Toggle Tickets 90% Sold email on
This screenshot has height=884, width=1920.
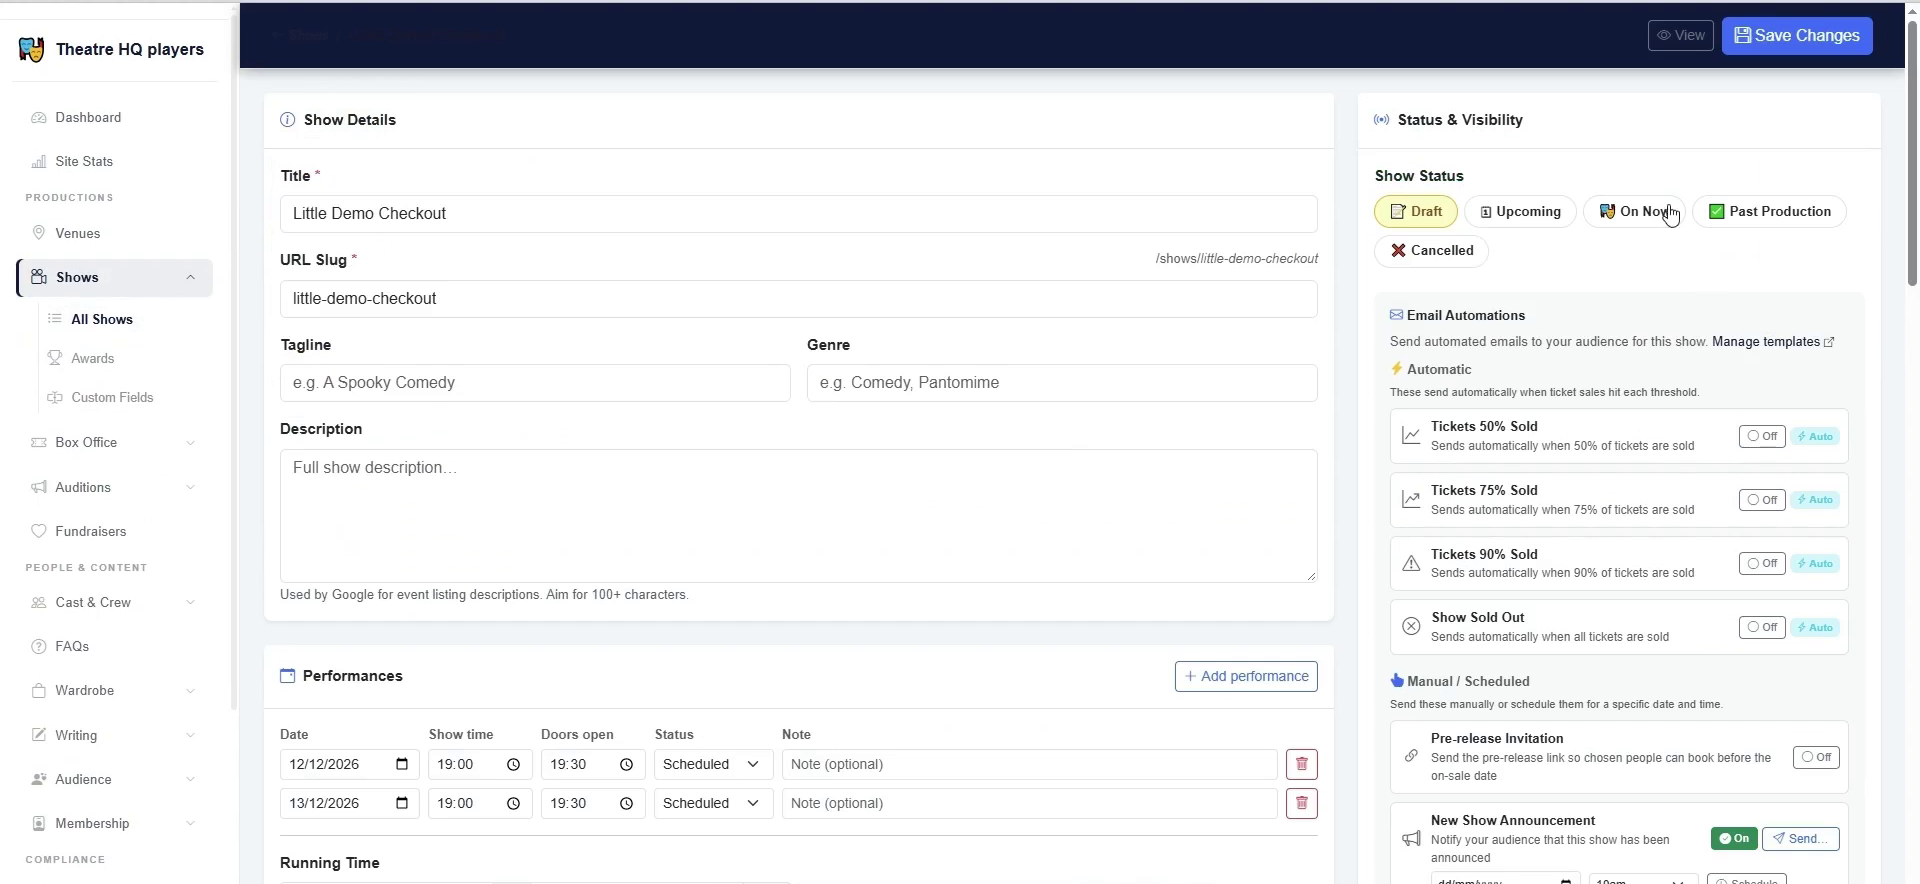click(1761, 564)
